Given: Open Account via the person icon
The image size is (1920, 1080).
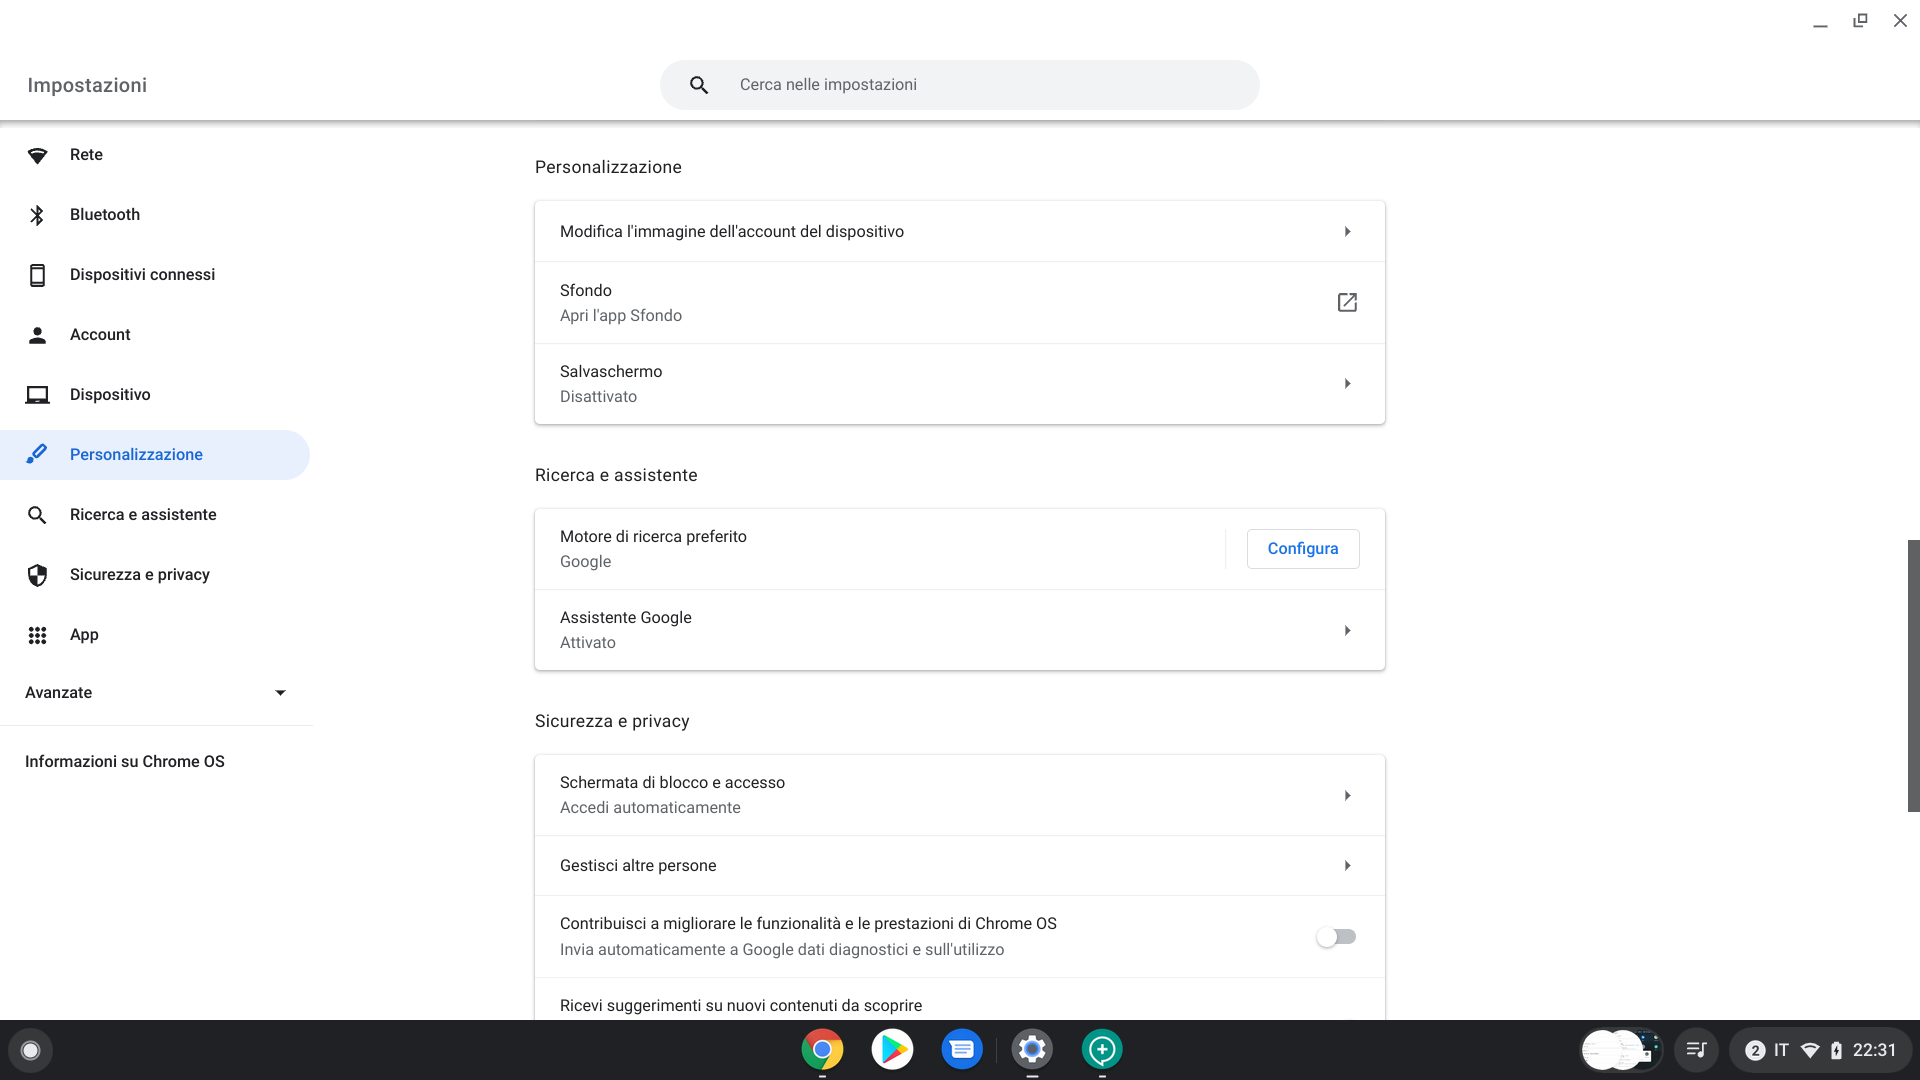Looking at the screenshot, I should (x=37, y=335).
